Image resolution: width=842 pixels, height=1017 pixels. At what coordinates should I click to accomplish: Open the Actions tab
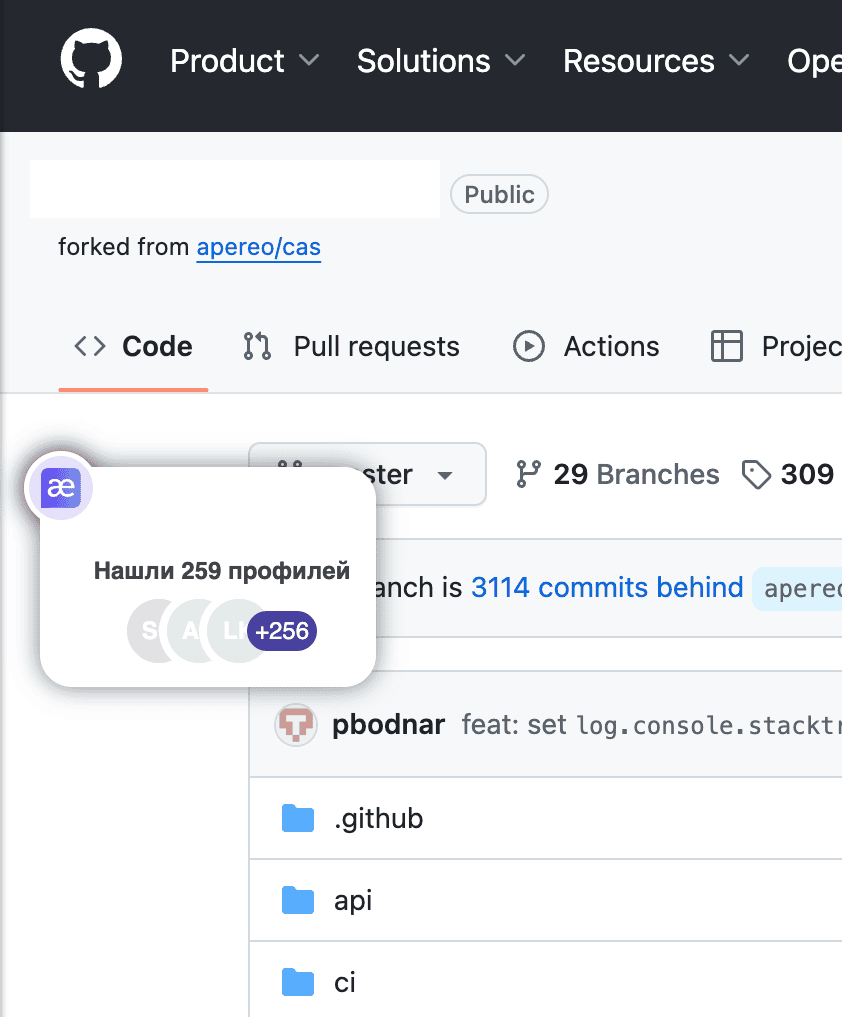tap(586, 347)
